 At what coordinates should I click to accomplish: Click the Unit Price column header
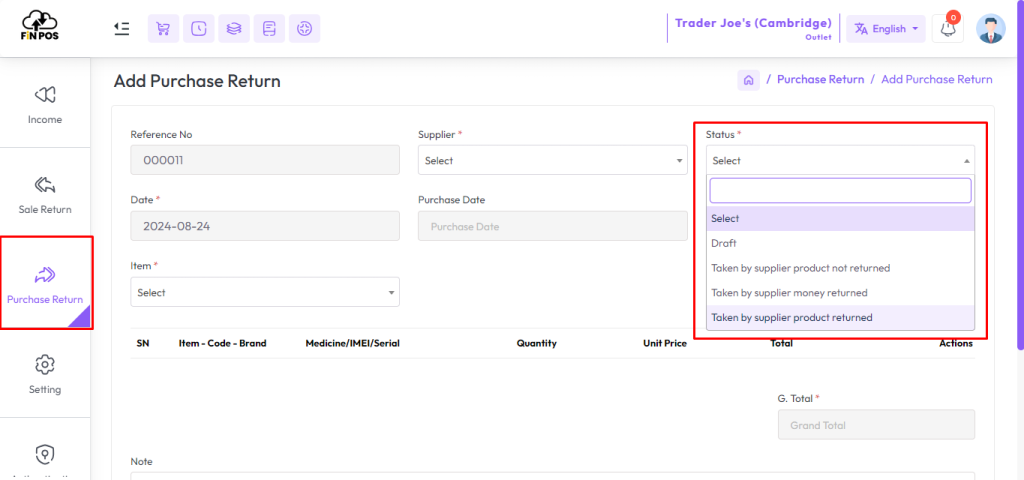coord(665,343)
